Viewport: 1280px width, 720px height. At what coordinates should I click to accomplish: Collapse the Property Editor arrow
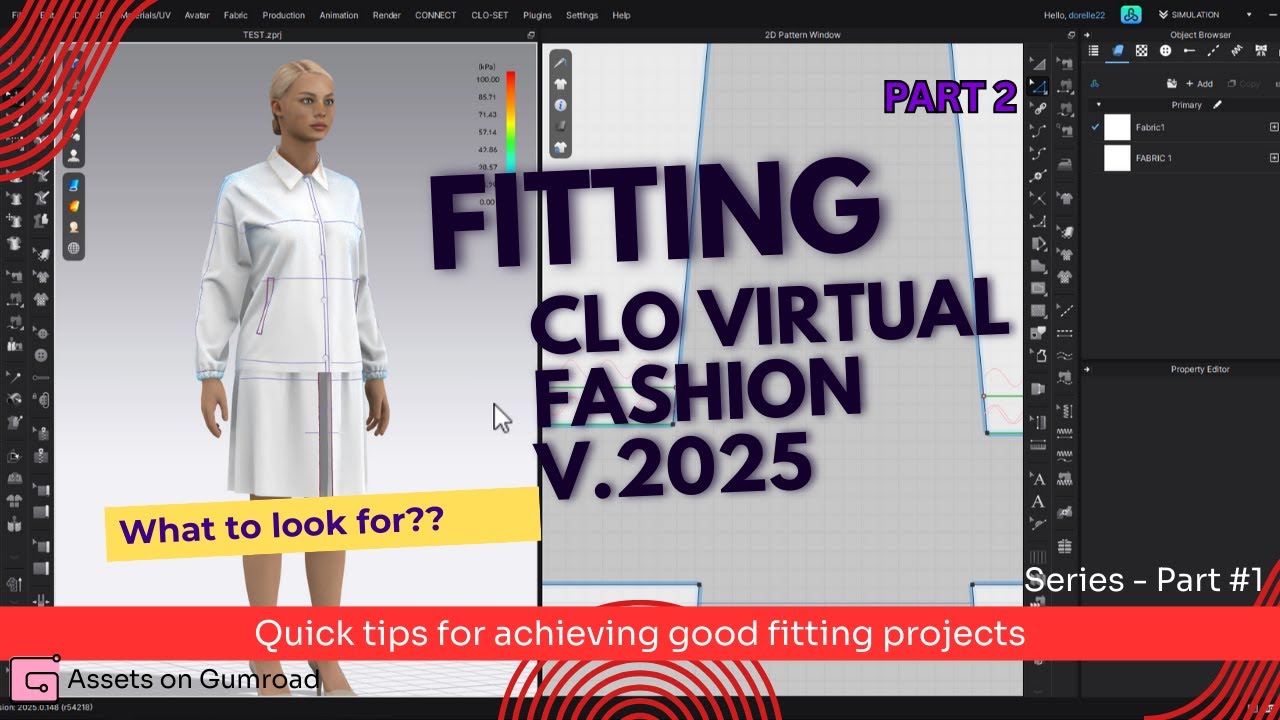click(x=1087, y=369)
